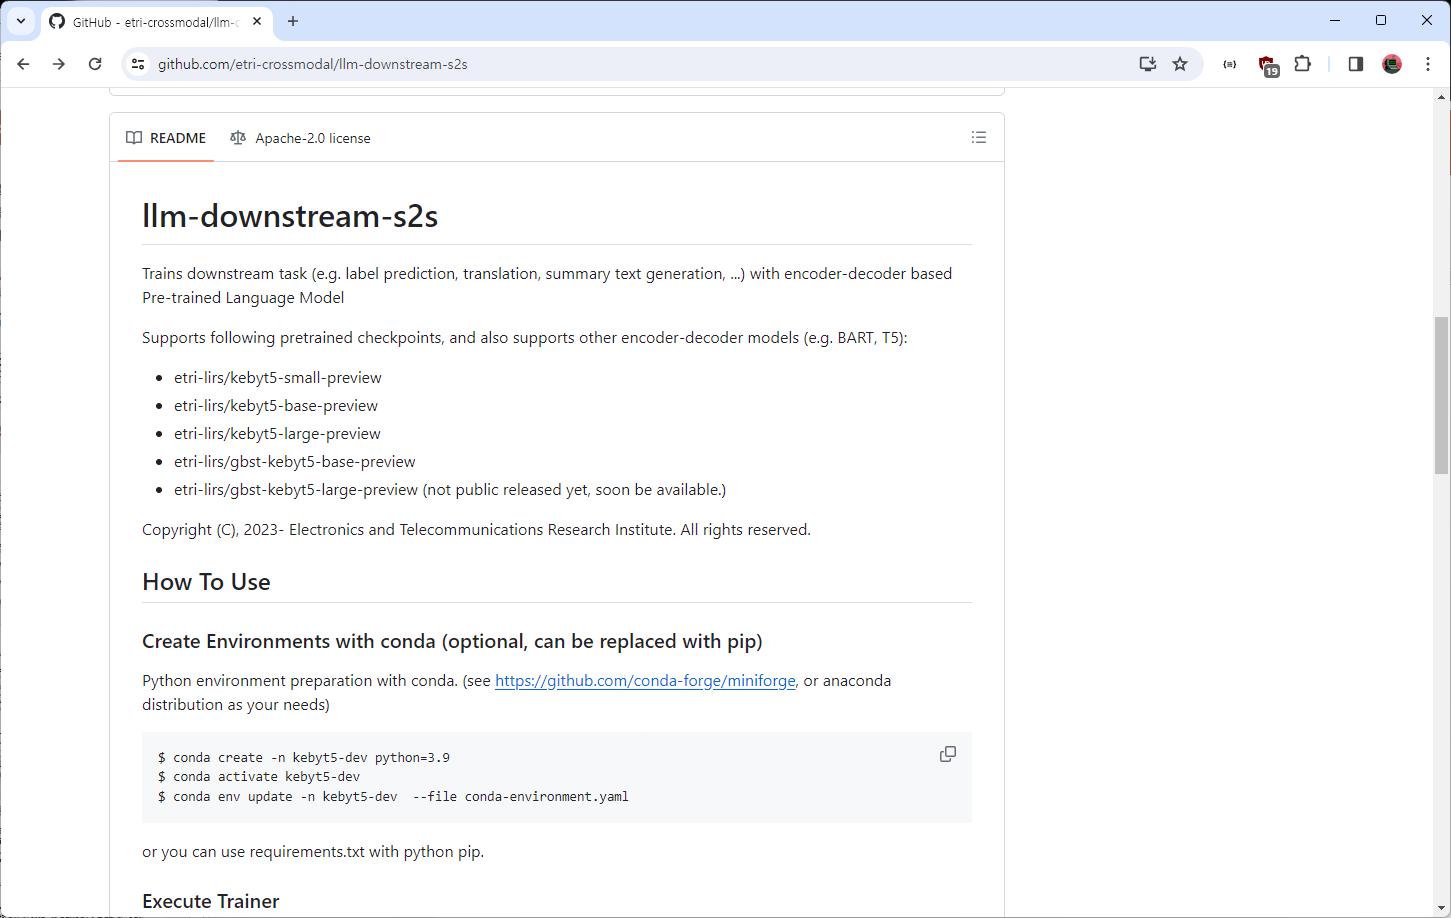Copy the conda commands code block

pyautogui.click(x=948, y=754)
